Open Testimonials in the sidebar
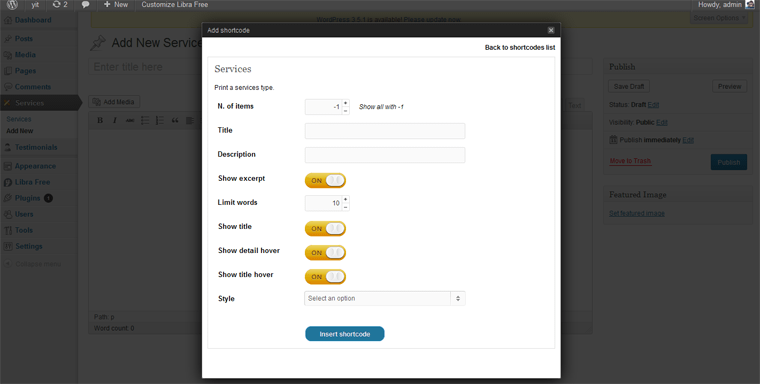Image resolution: width=760 pixels, height=384 pixels. [x=36, y=147]
